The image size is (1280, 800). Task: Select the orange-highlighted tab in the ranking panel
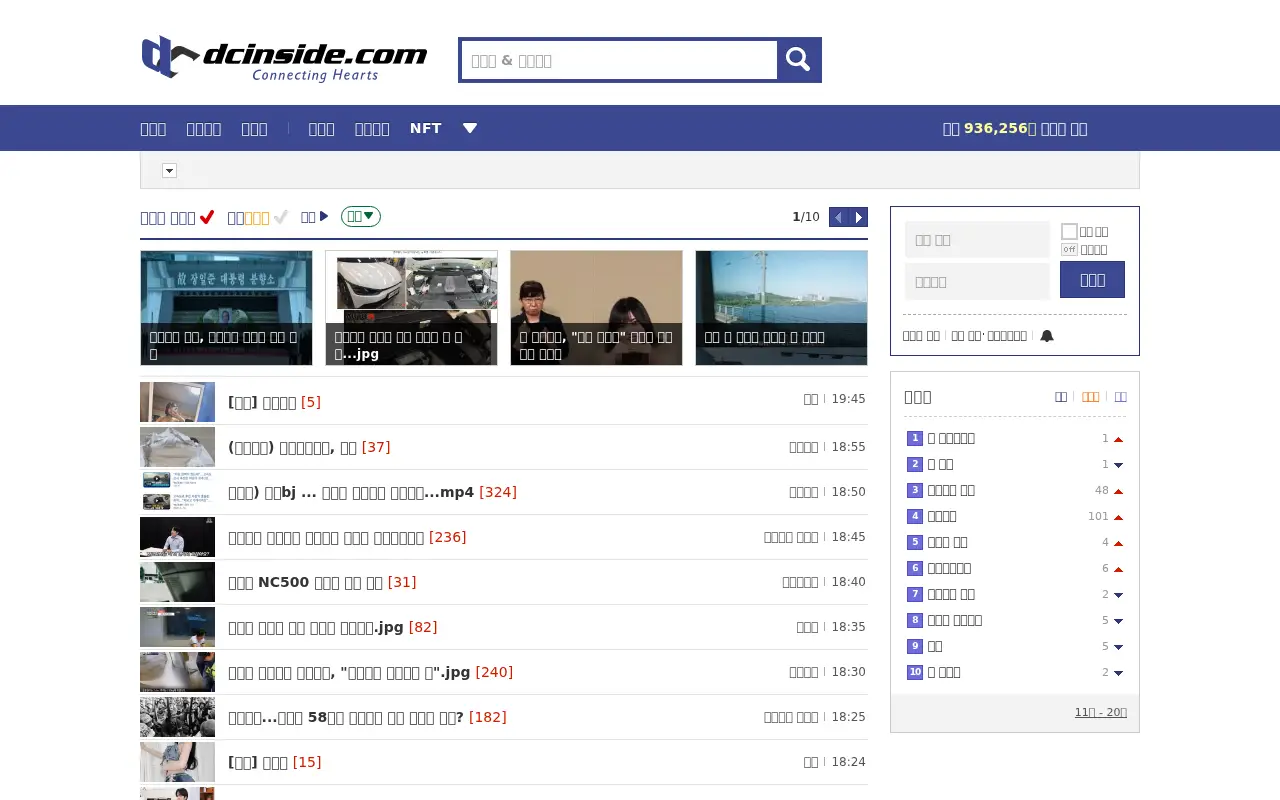coord(1090,397)
